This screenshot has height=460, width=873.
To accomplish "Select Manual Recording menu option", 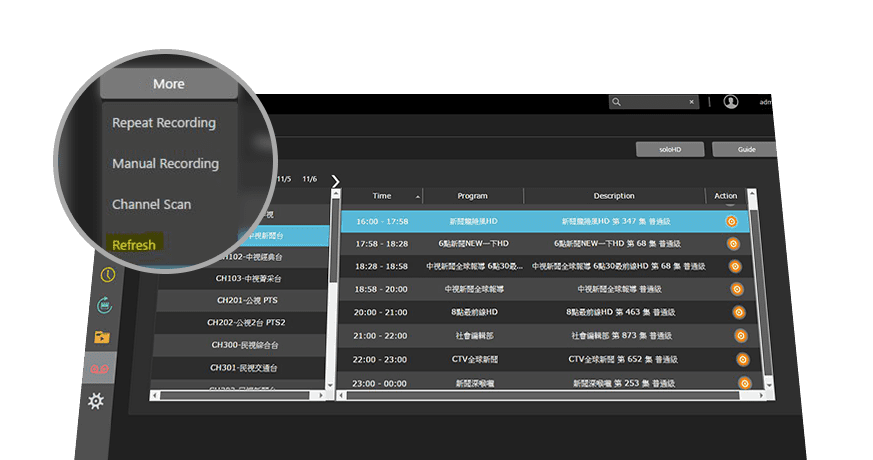I will [x=165, y=163].
